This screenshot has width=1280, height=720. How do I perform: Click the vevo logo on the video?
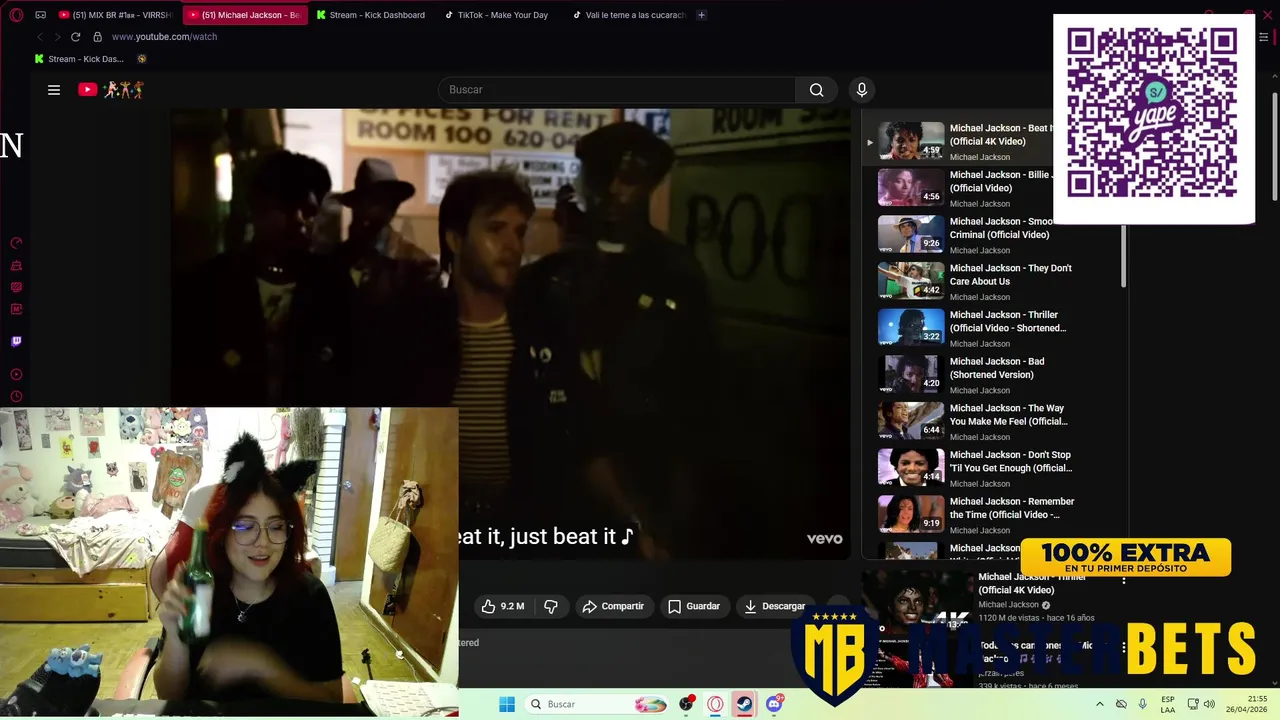pos(825,539)
